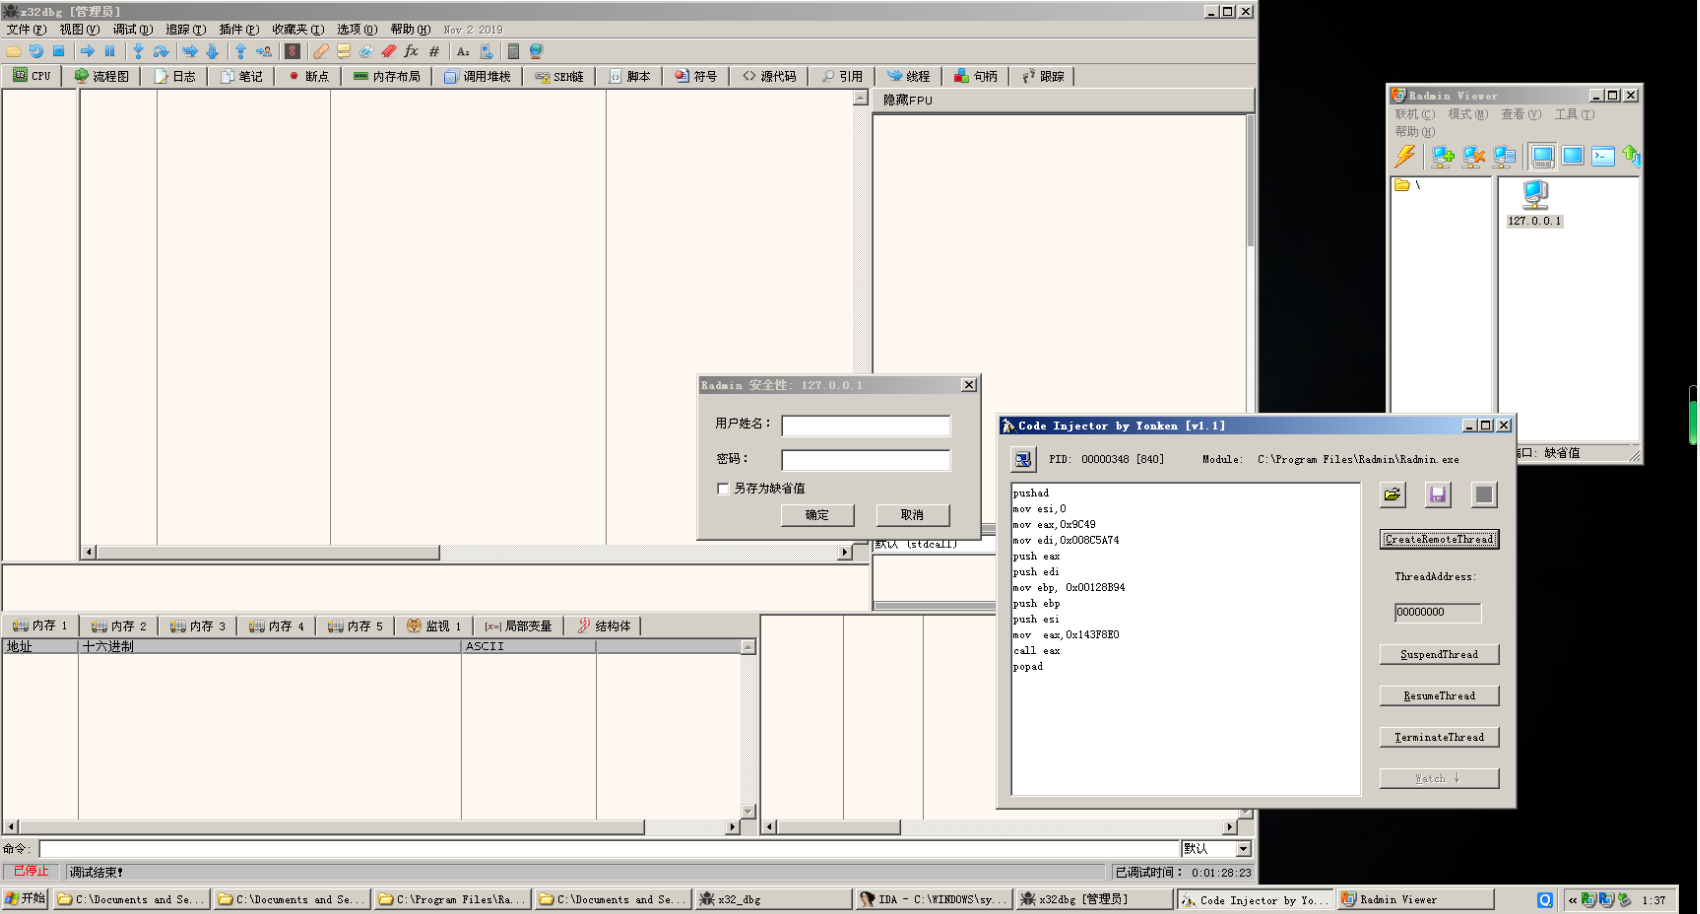Open the 调试 menu in x32dbg
The width and height of the screenshot is (1700, 914).
tap(132, 30)
